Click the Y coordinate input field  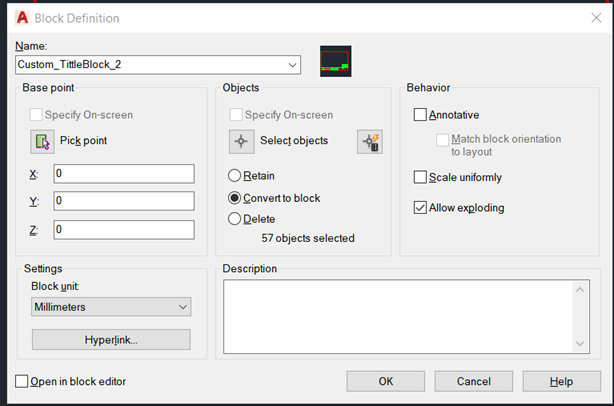pos(124,201)
